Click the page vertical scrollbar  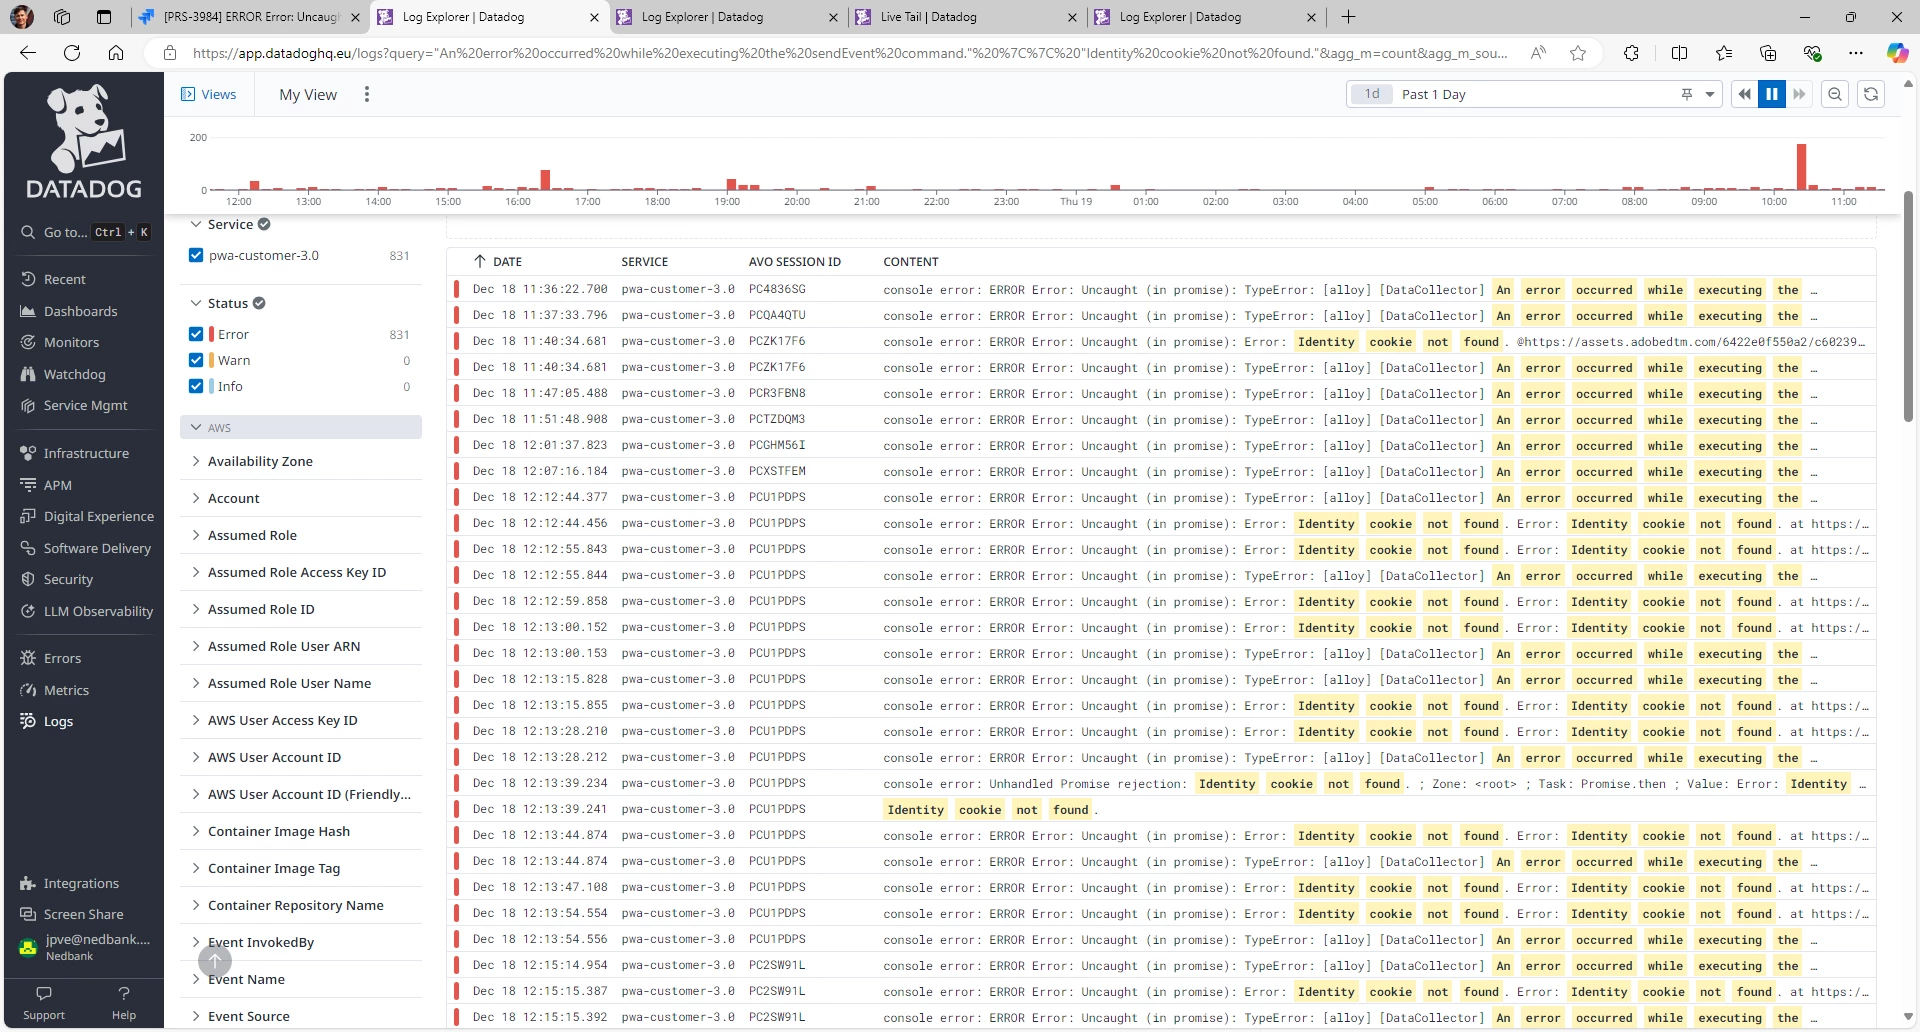click(1908, 306)
